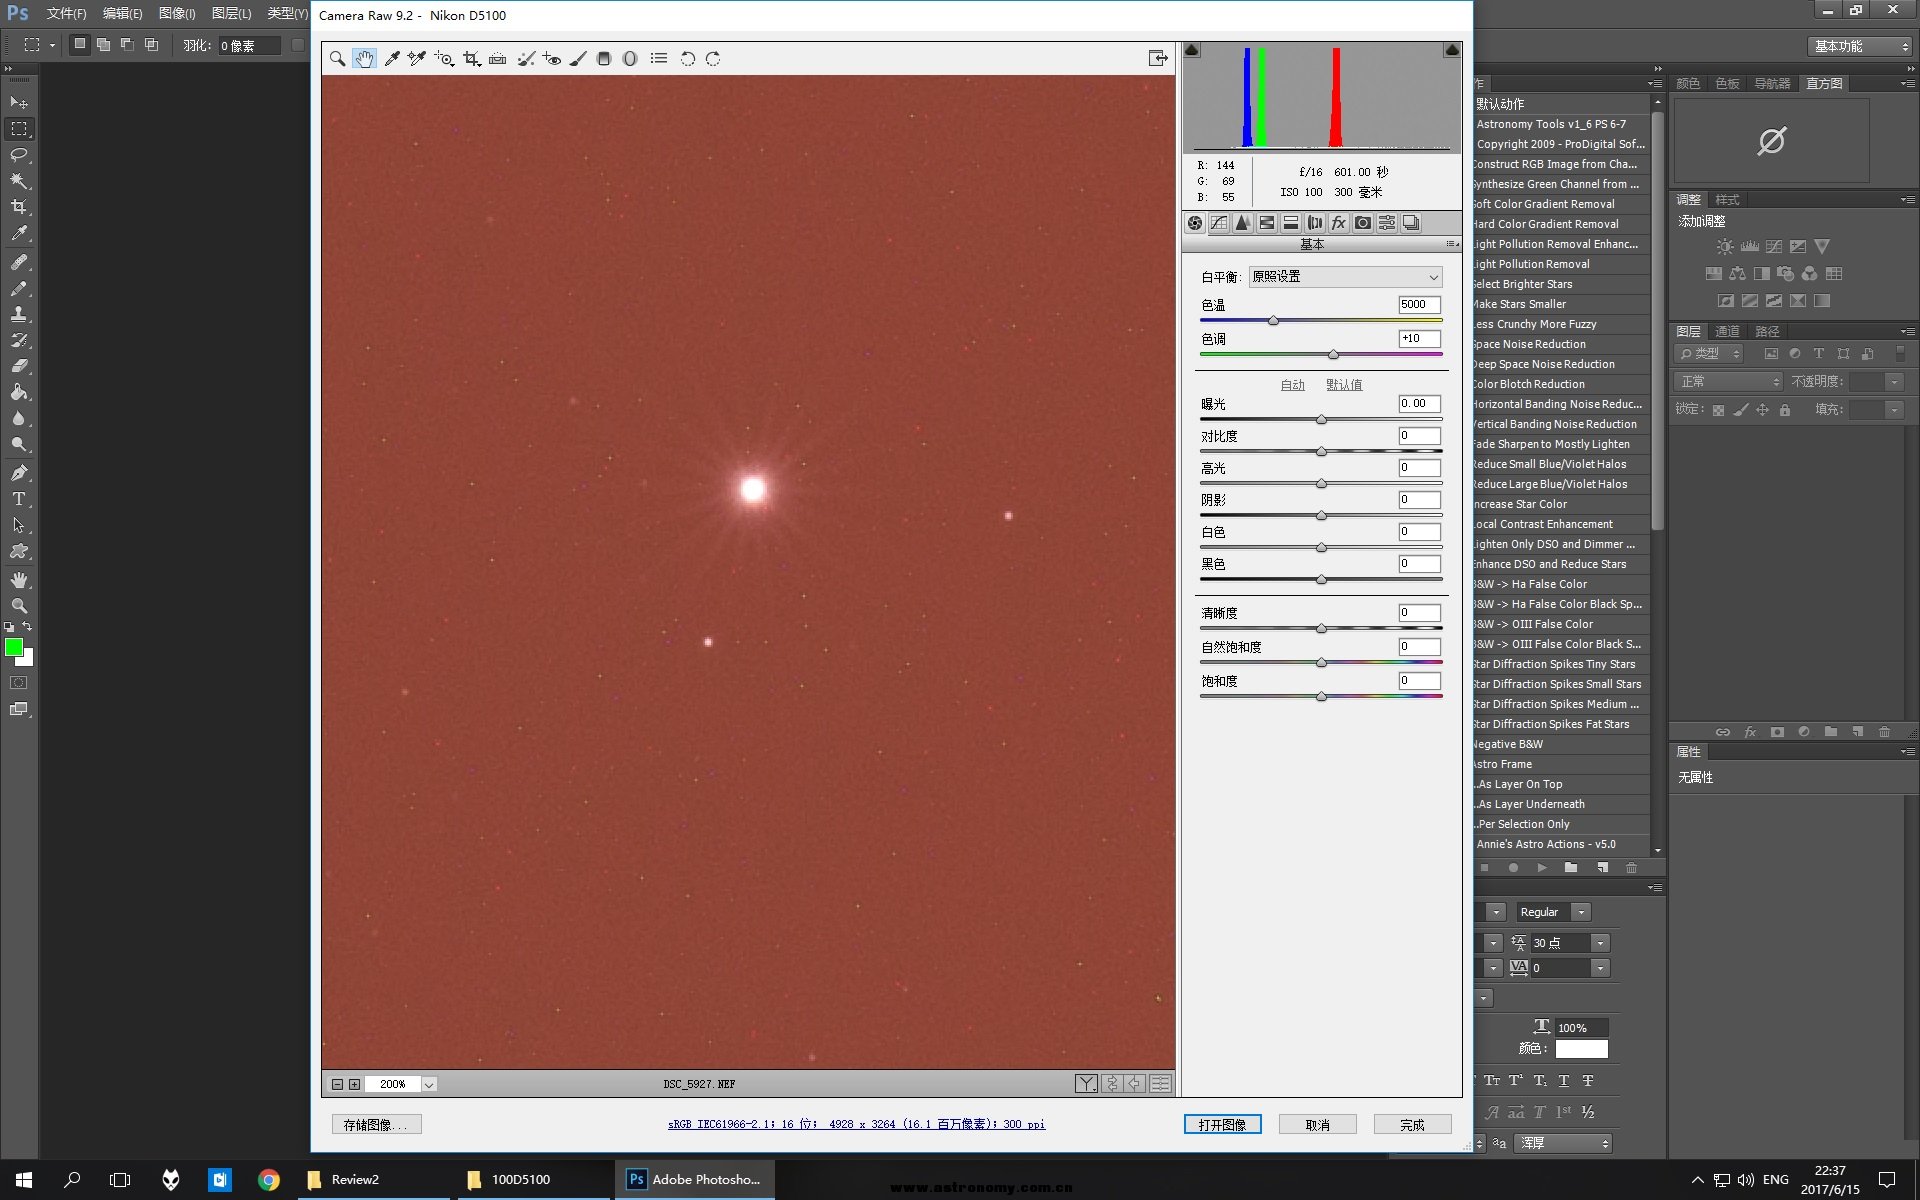Choose the Adjustment Brush tool

[x=578, y=59]
